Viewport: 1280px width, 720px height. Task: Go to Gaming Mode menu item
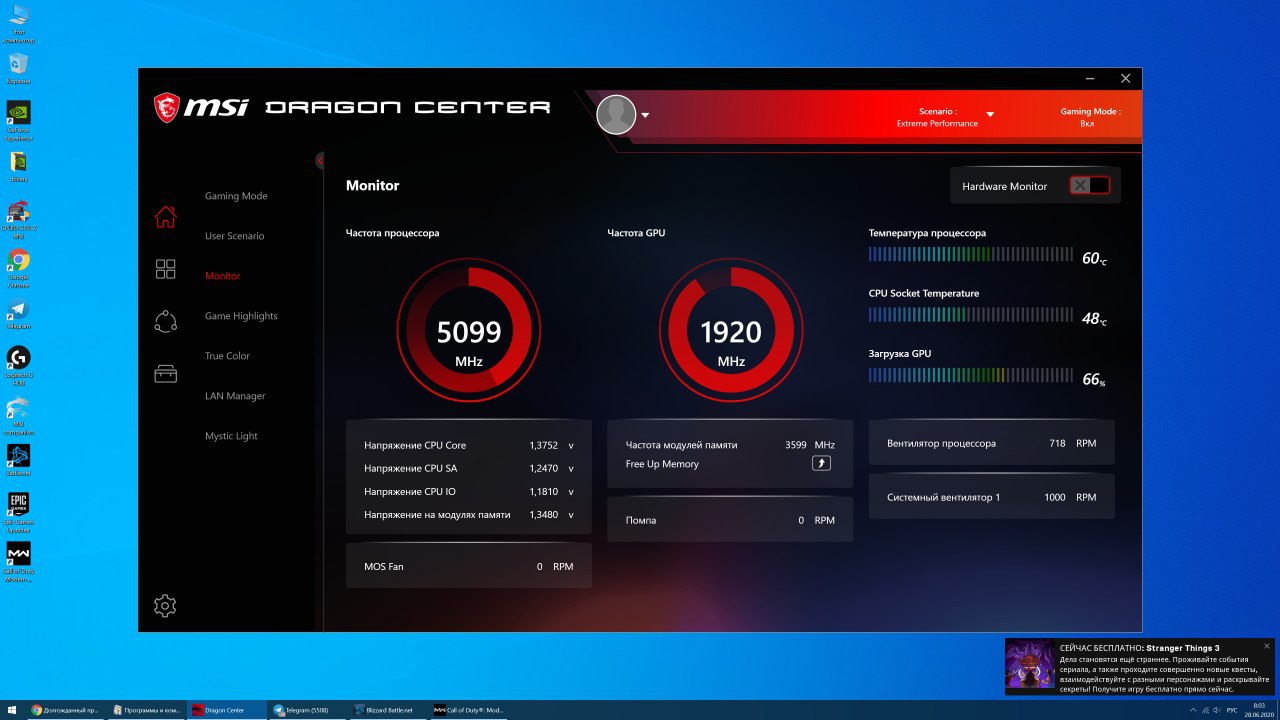236,196
